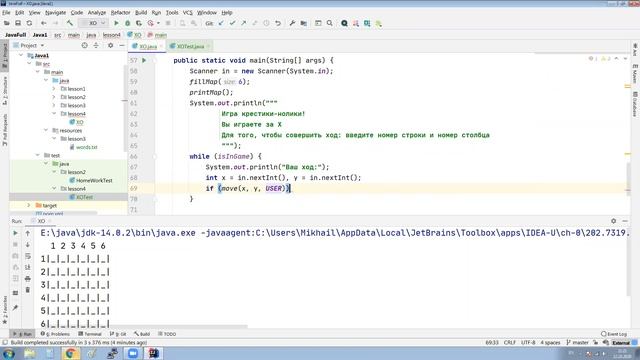The image size is (640, 360).
Task: Open the profiler dropdown arrow
Action: (158, 23)
